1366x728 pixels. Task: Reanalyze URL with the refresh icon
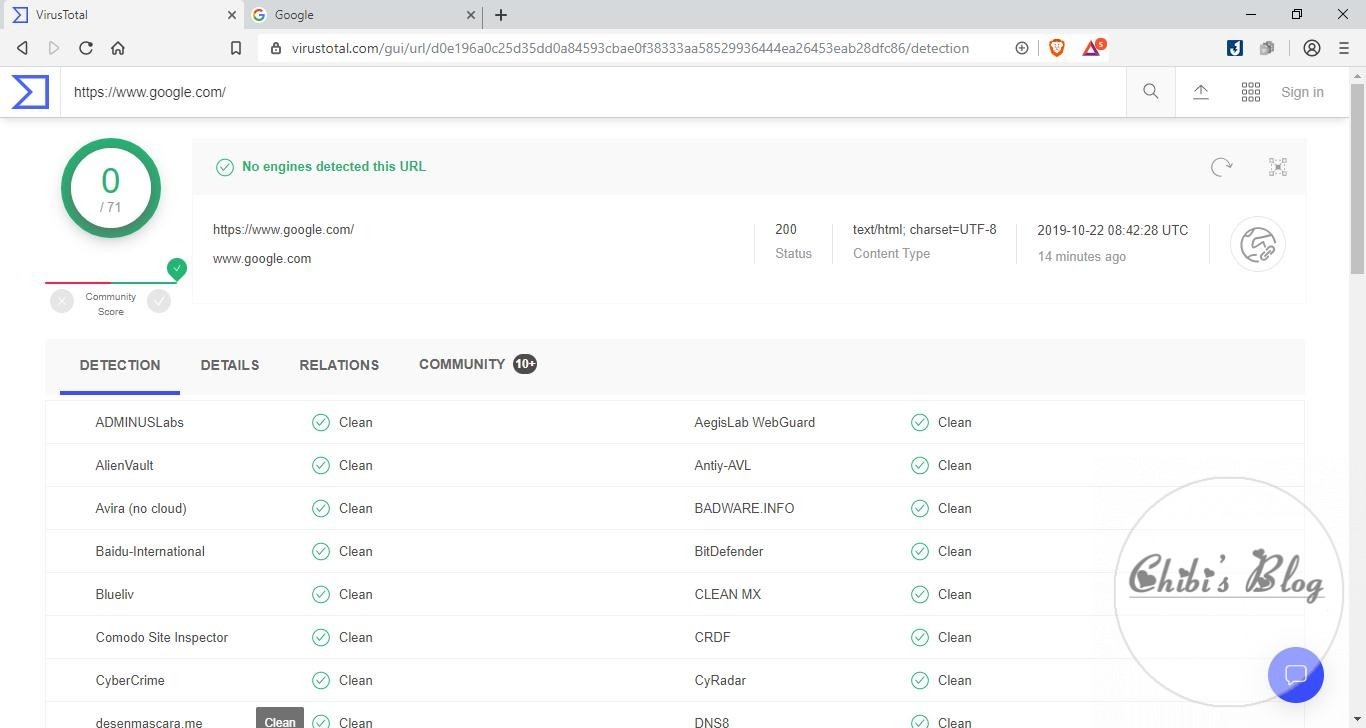pos(1221,167)
